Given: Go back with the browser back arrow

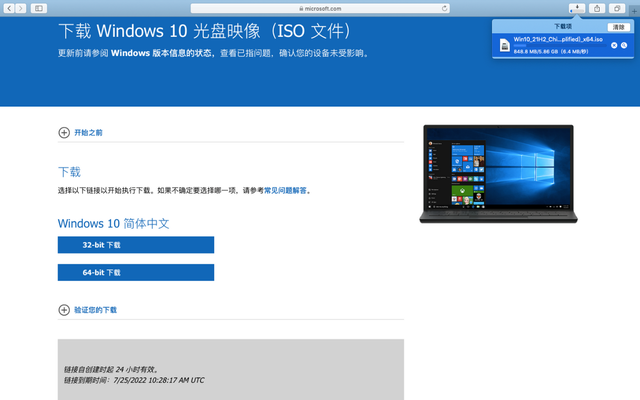Looking at the screenshot, I should (9, 8).
